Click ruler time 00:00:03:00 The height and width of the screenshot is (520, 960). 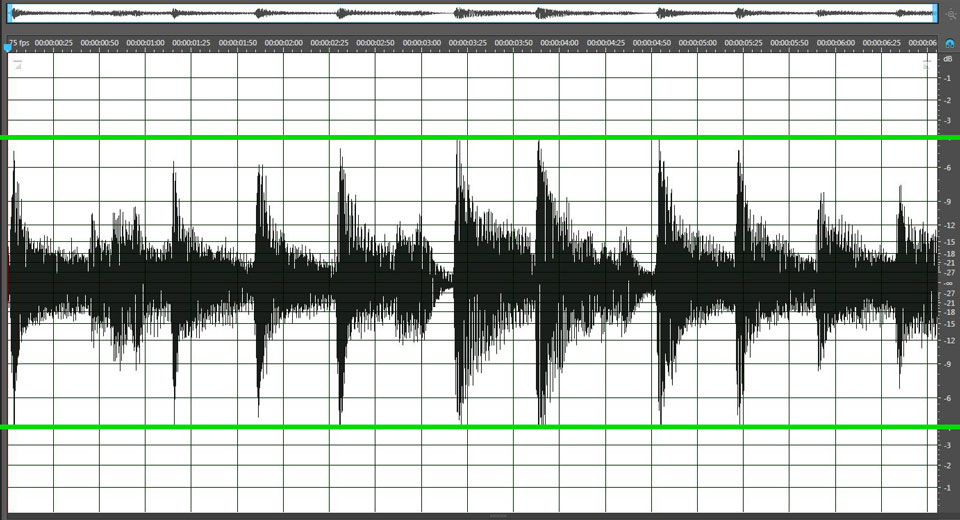(421, 43)
